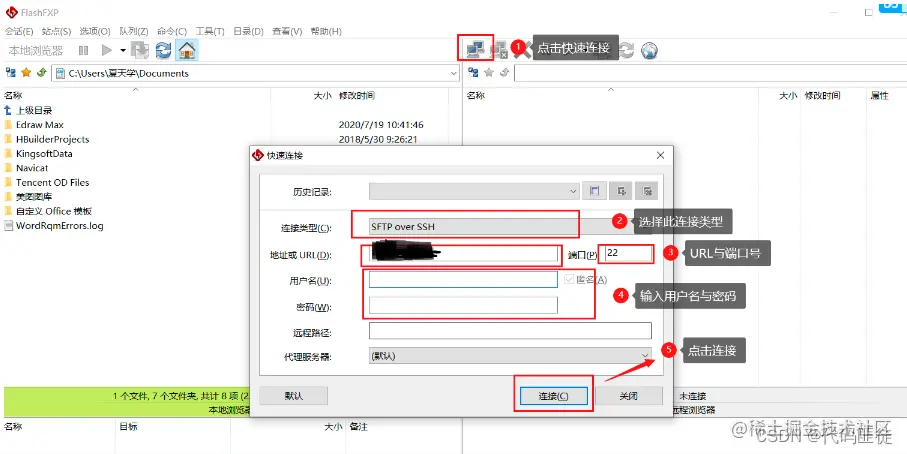Click the first history save icon button
This screenshot has height=454, width=907.
[594, 191]
